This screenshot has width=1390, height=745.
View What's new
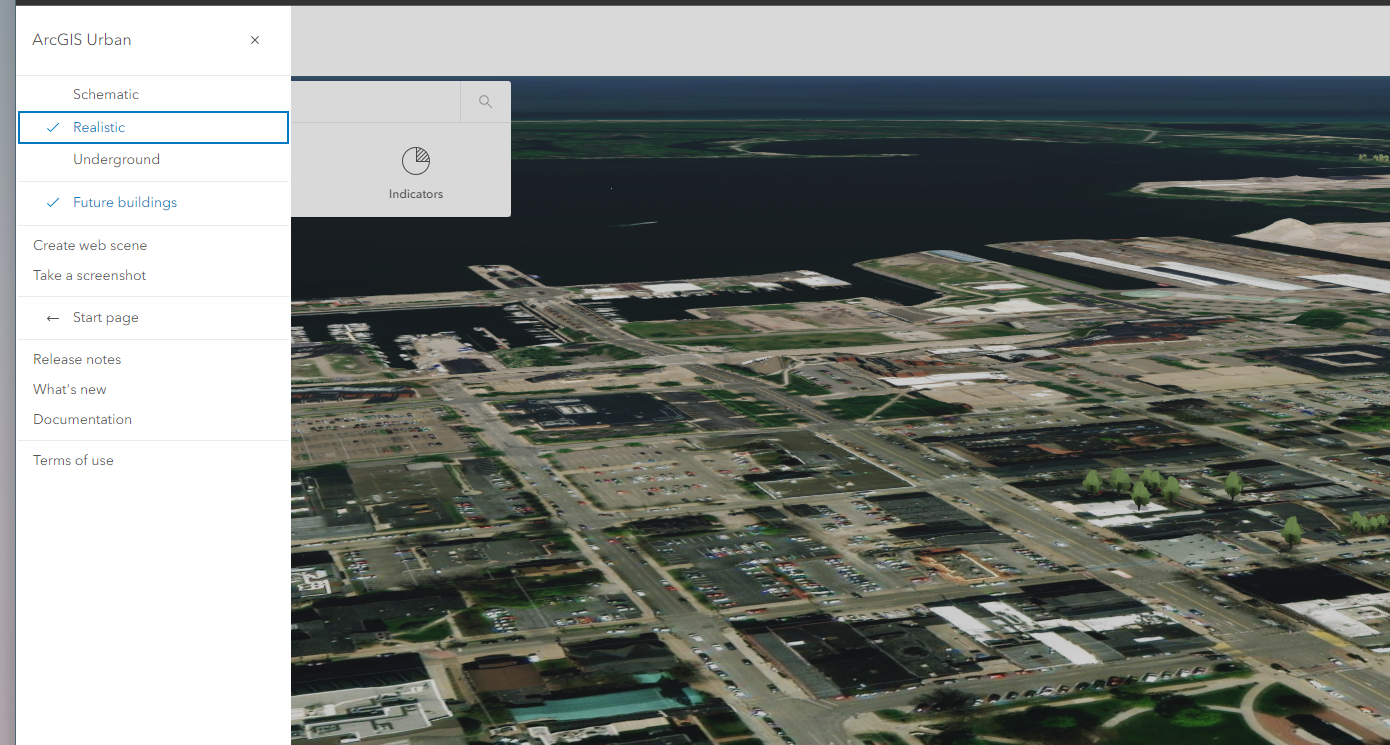(69, 389)
